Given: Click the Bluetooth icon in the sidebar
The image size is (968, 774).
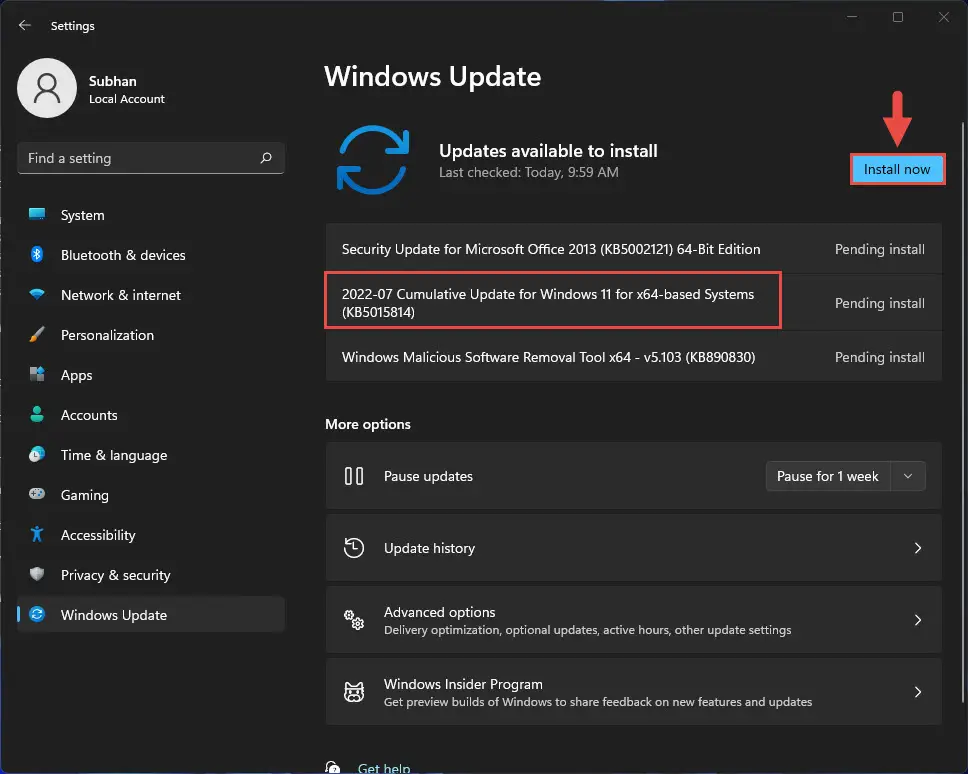Looking at the screenshot, I should tap(37, 254).
